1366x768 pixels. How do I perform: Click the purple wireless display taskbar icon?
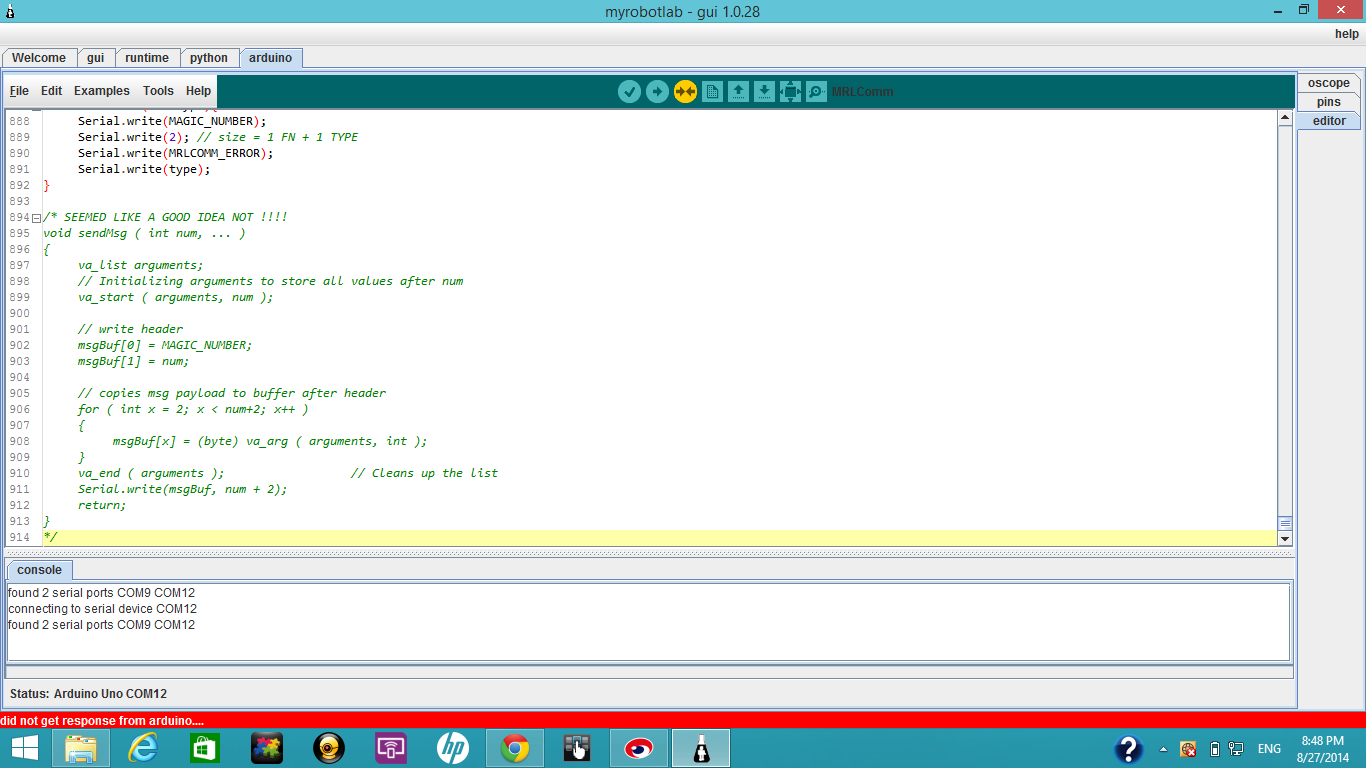391,748
